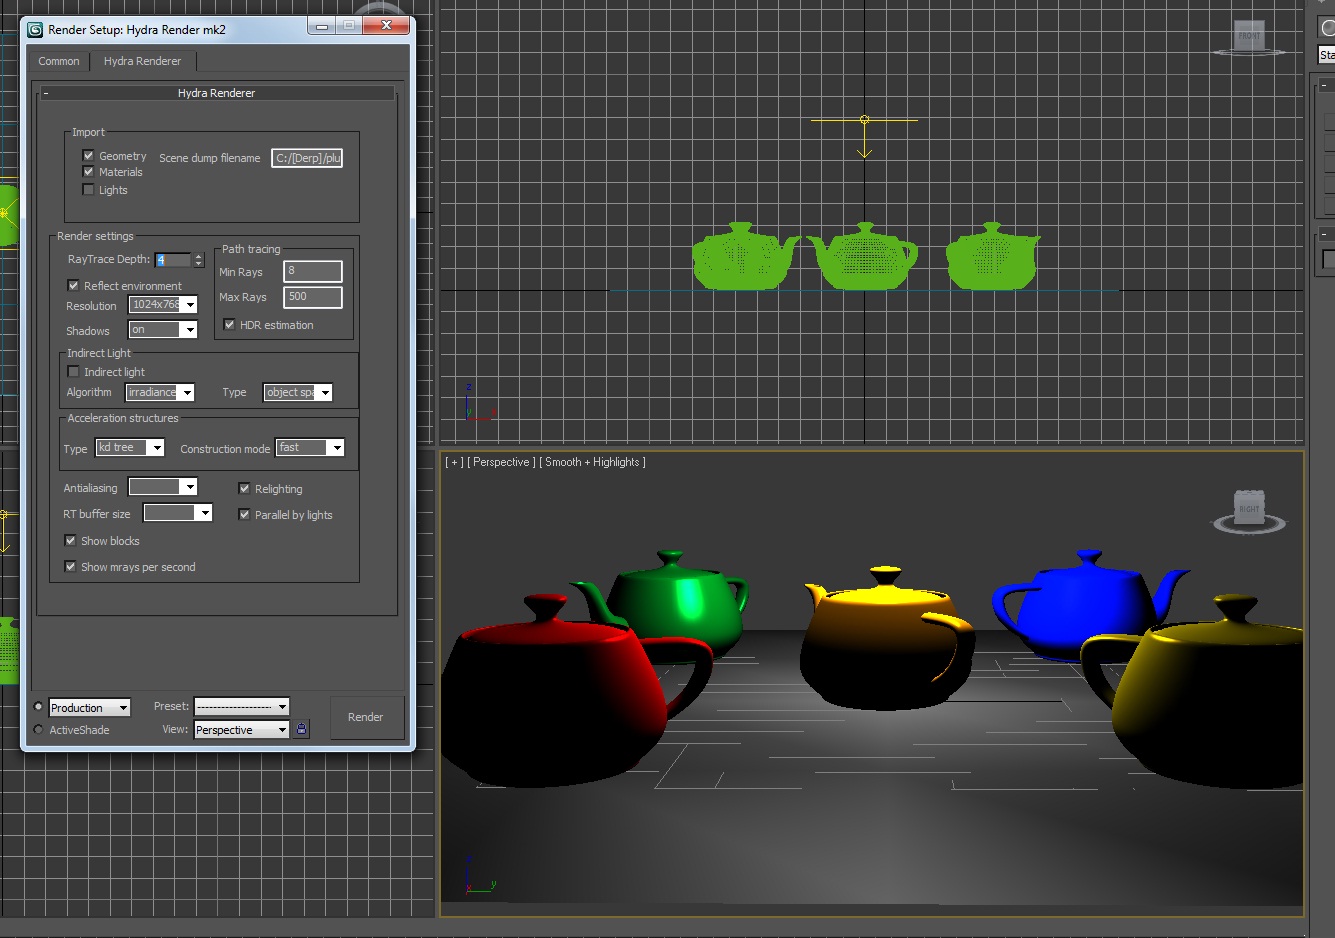This screenshot has height=938, width=1335.
Task: Click the 3ds Max icon in dialog title bar
Action: point(35,29)
